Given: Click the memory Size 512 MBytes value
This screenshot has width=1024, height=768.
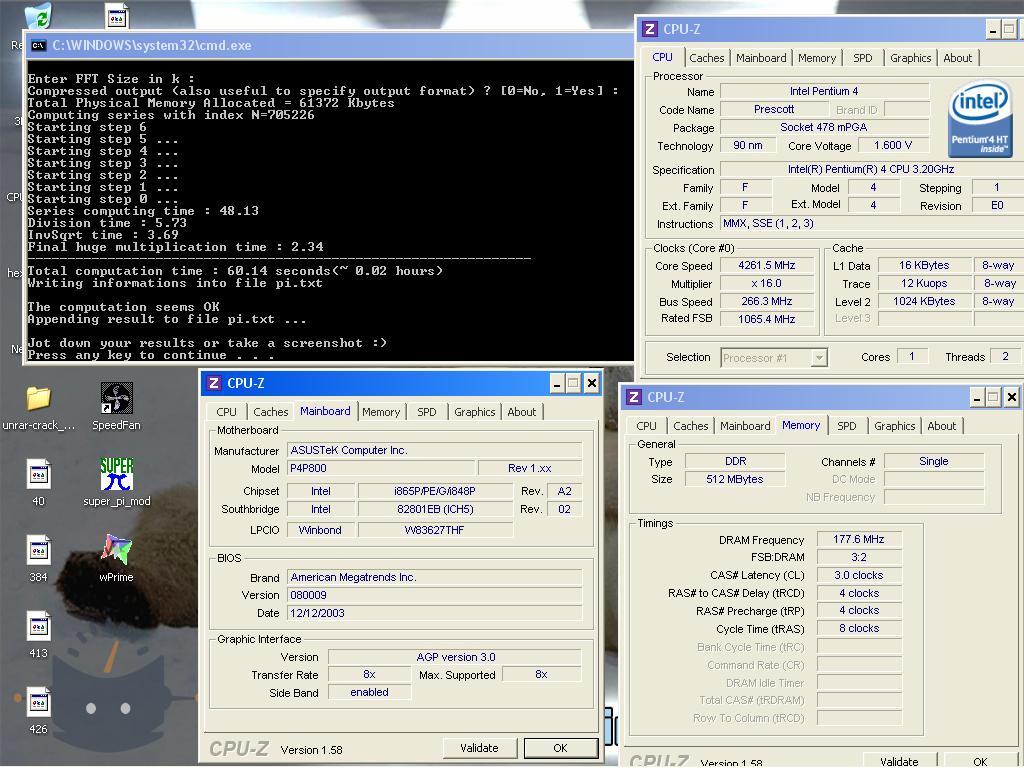Looking at the screenshot, I should click(735, 479).
